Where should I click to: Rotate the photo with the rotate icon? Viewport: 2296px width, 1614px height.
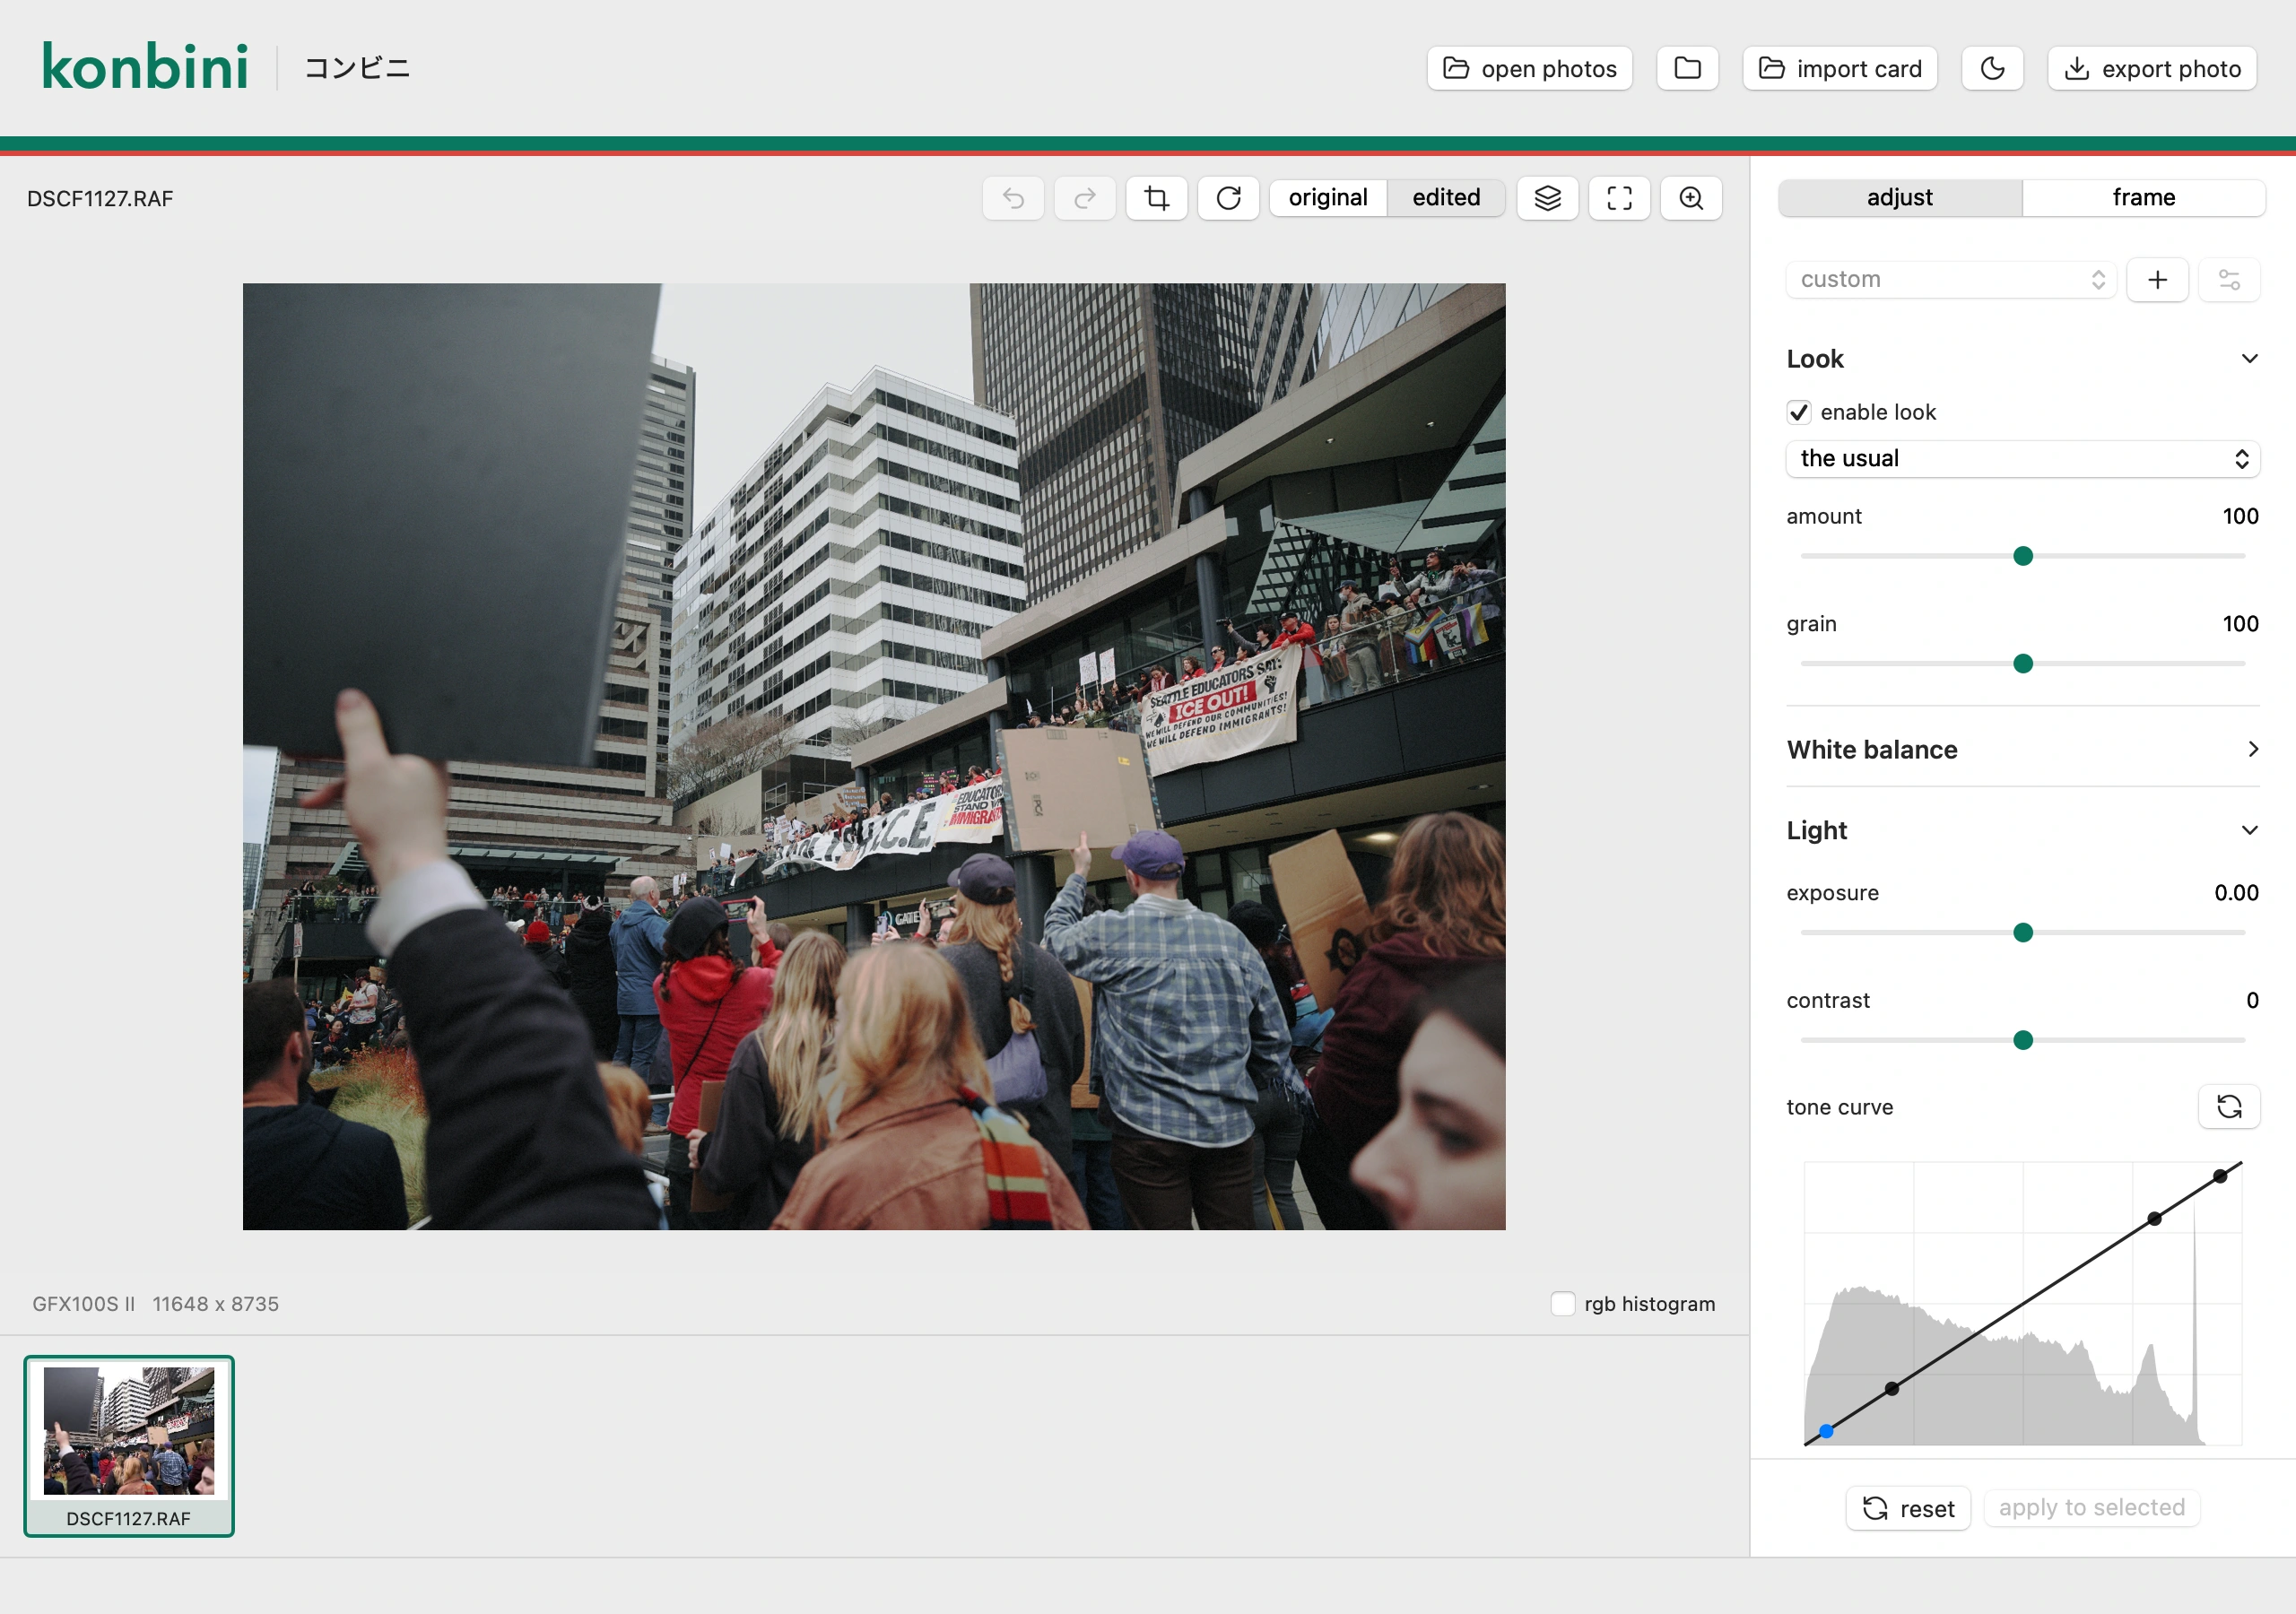1229,198
